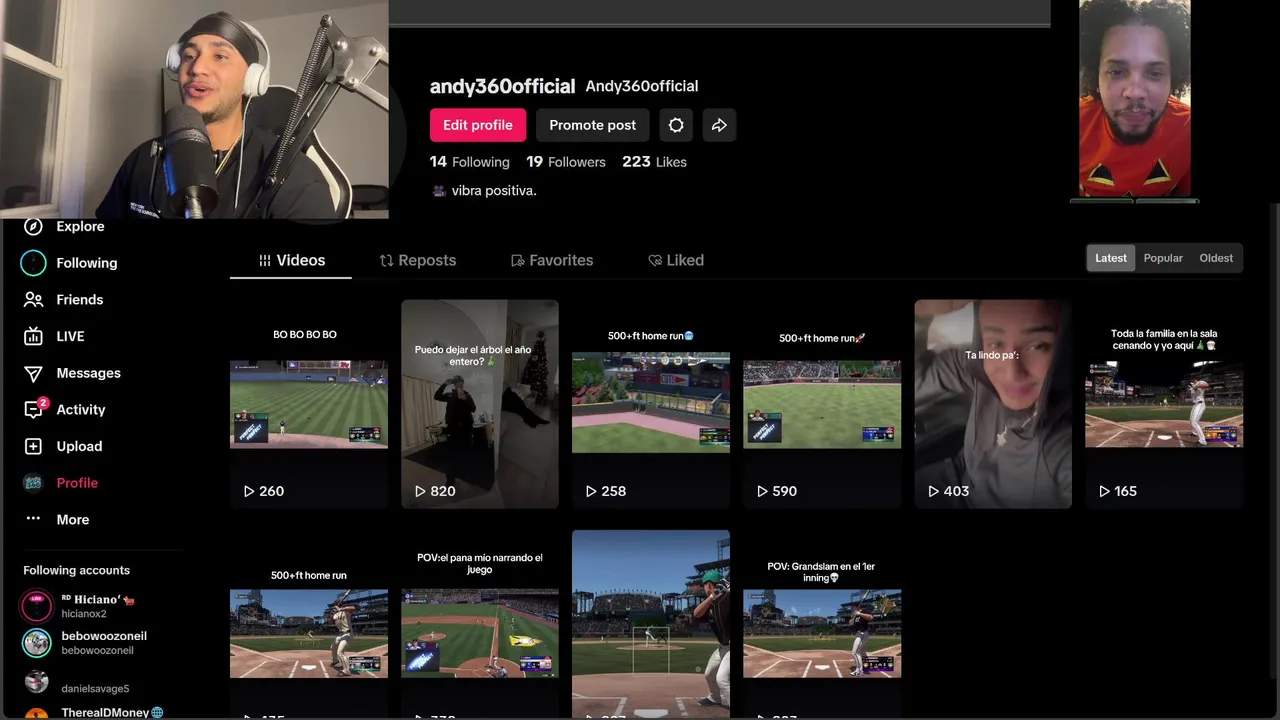The image size is (1280, 720).
Task: Open the LIVE icon in sidebar
Action: (33, 336)
